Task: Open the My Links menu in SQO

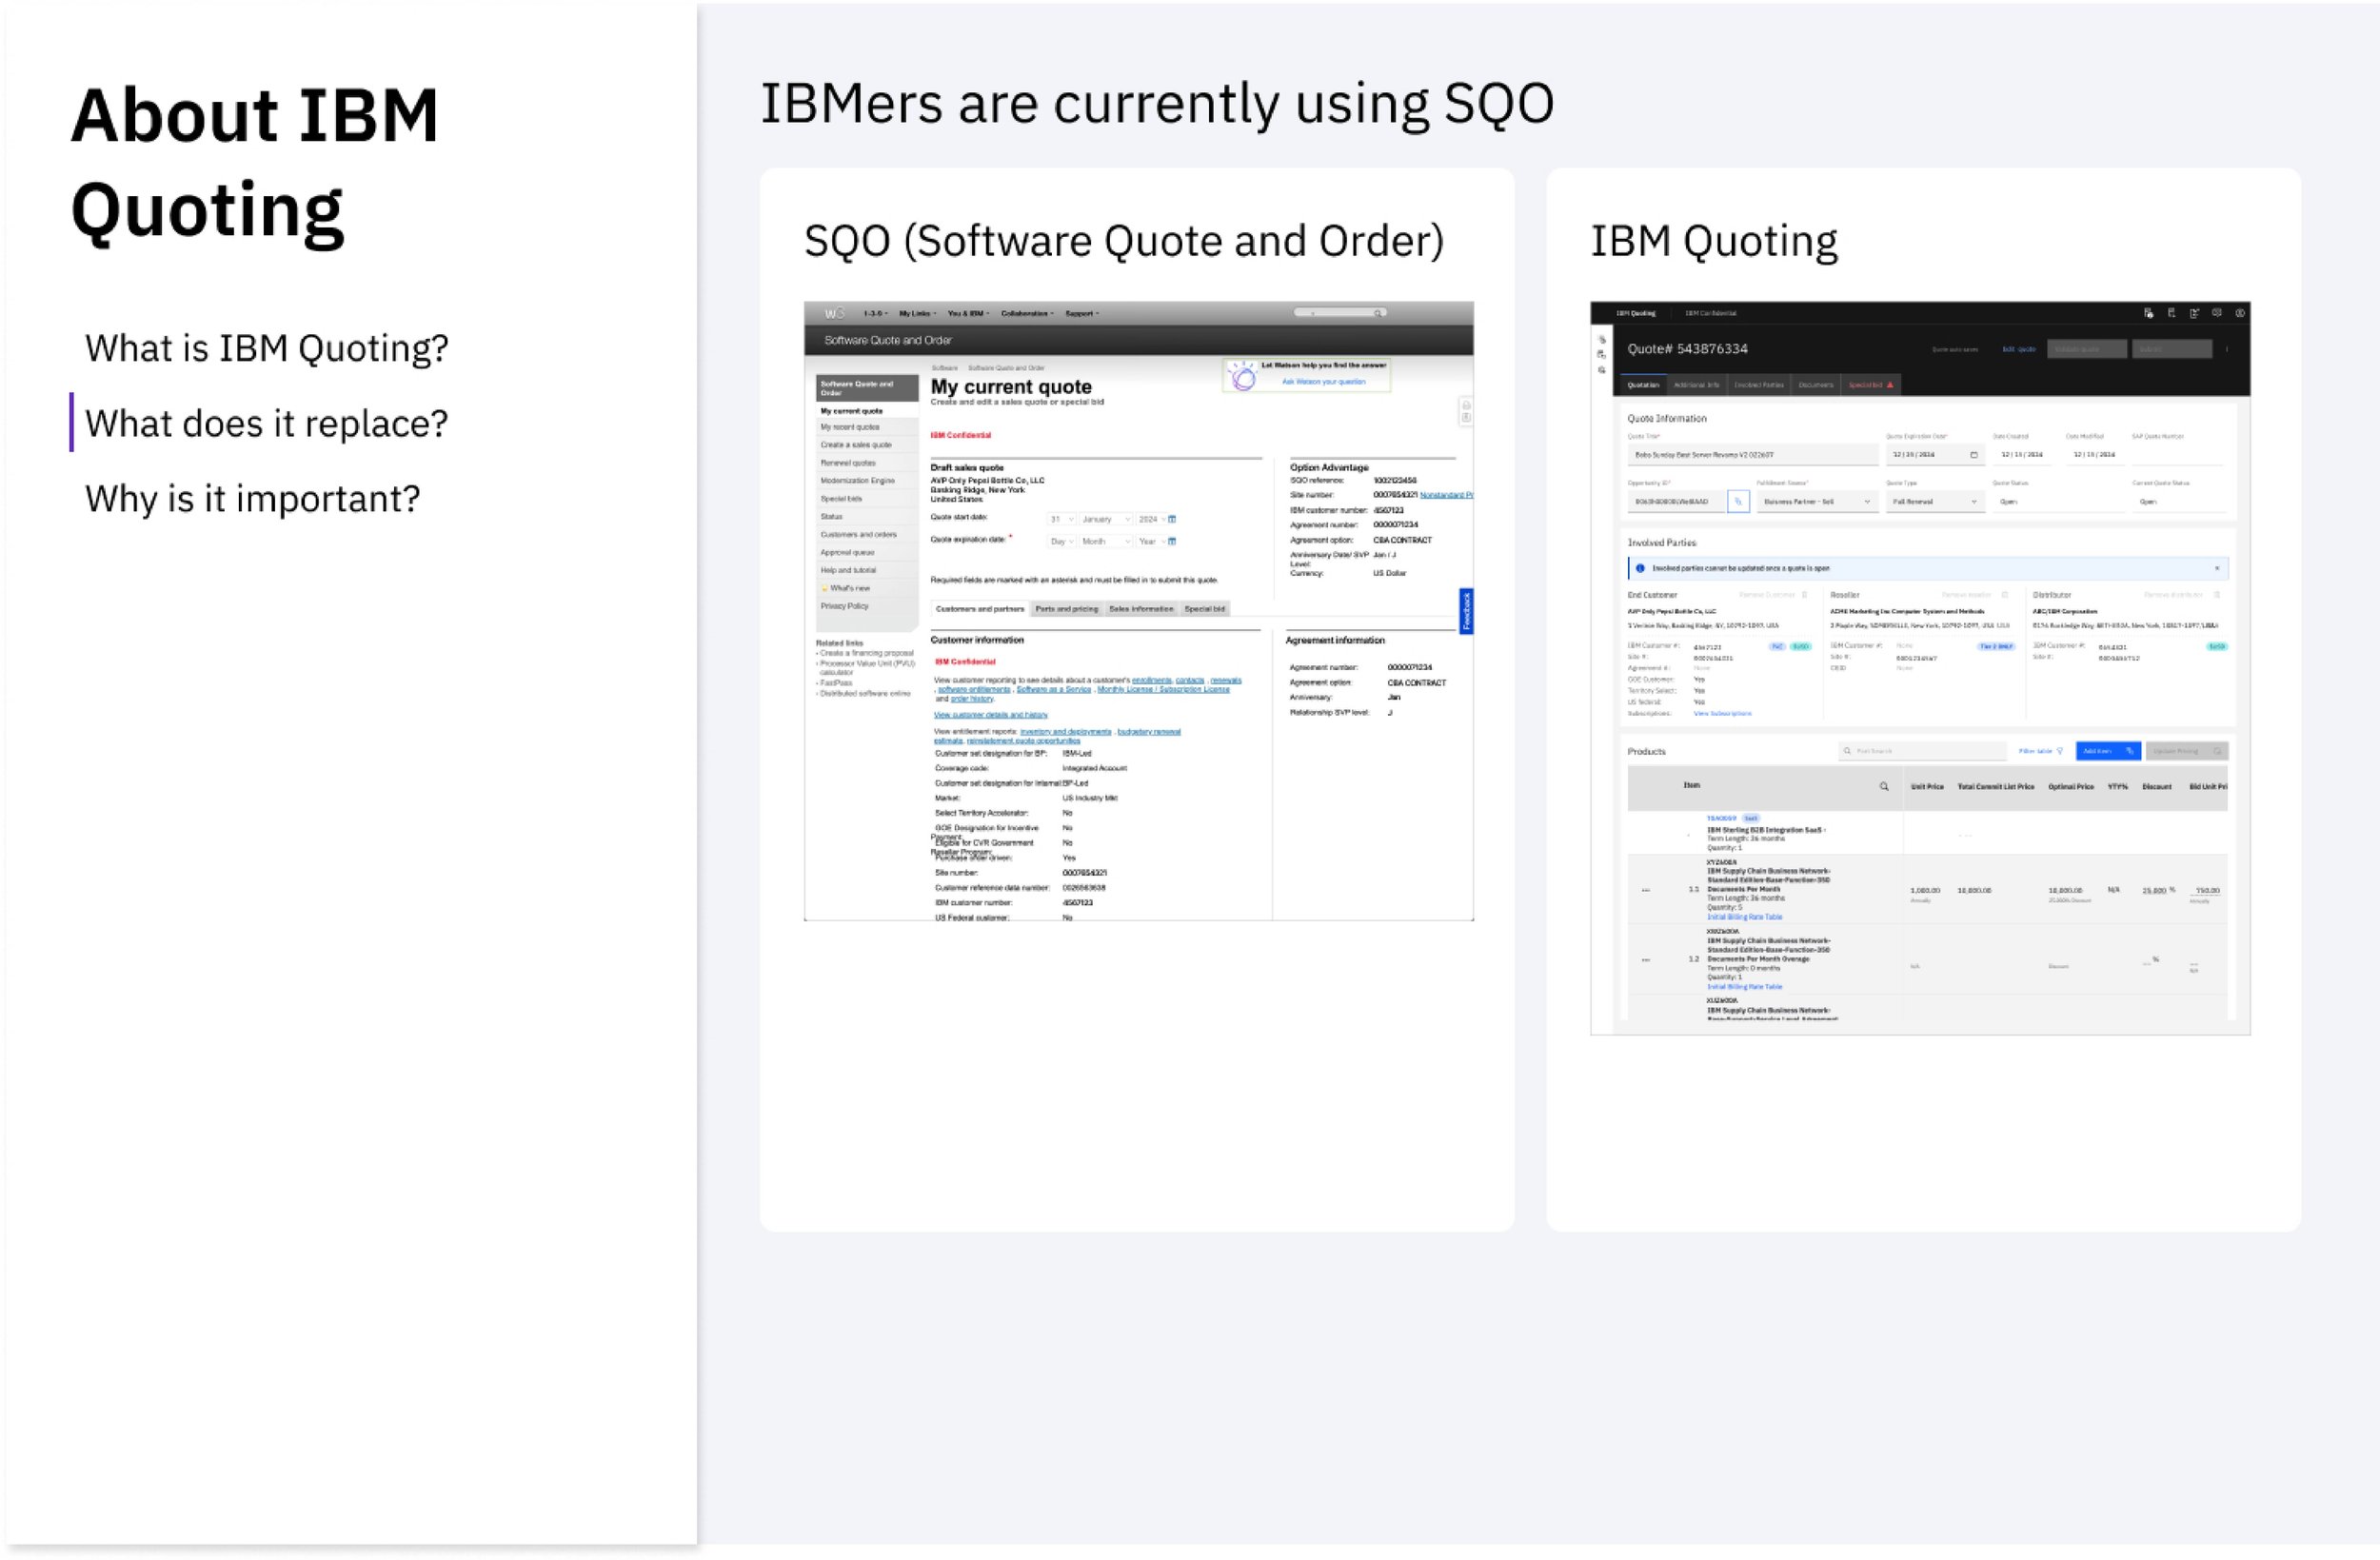Action: [917, 313]
